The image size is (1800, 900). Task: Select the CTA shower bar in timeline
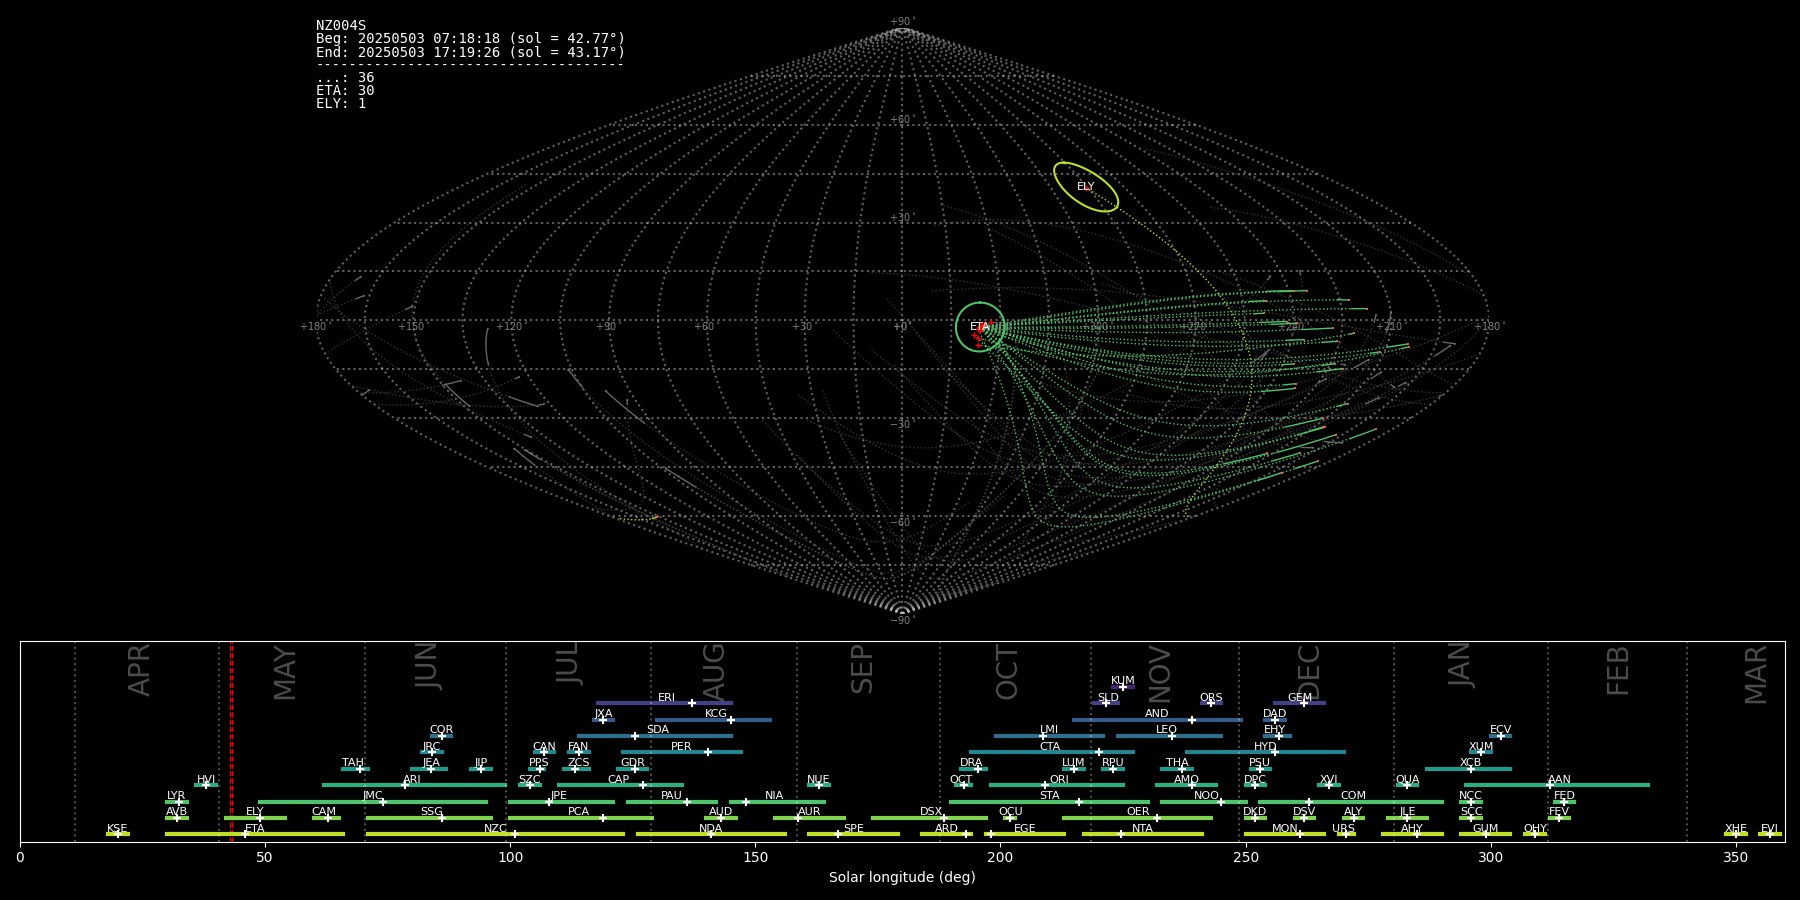pos(1052,752)
